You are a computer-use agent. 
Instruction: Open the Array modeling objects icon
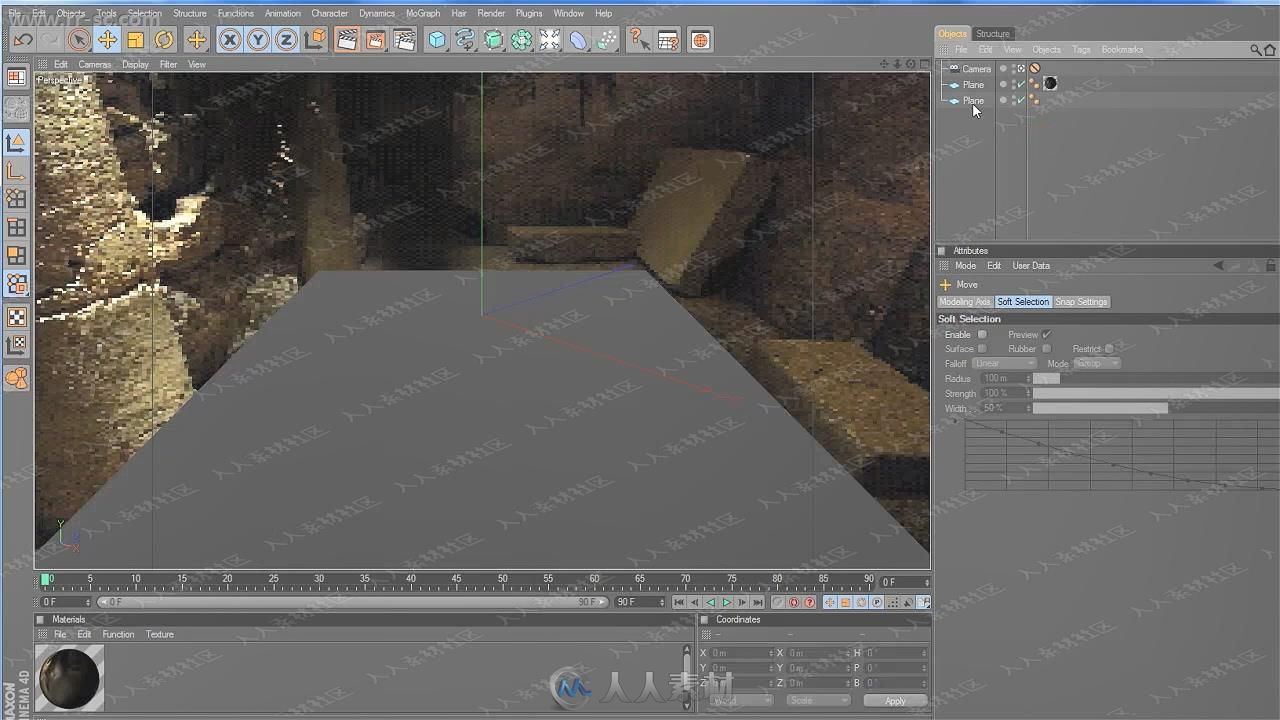(522, 40)
